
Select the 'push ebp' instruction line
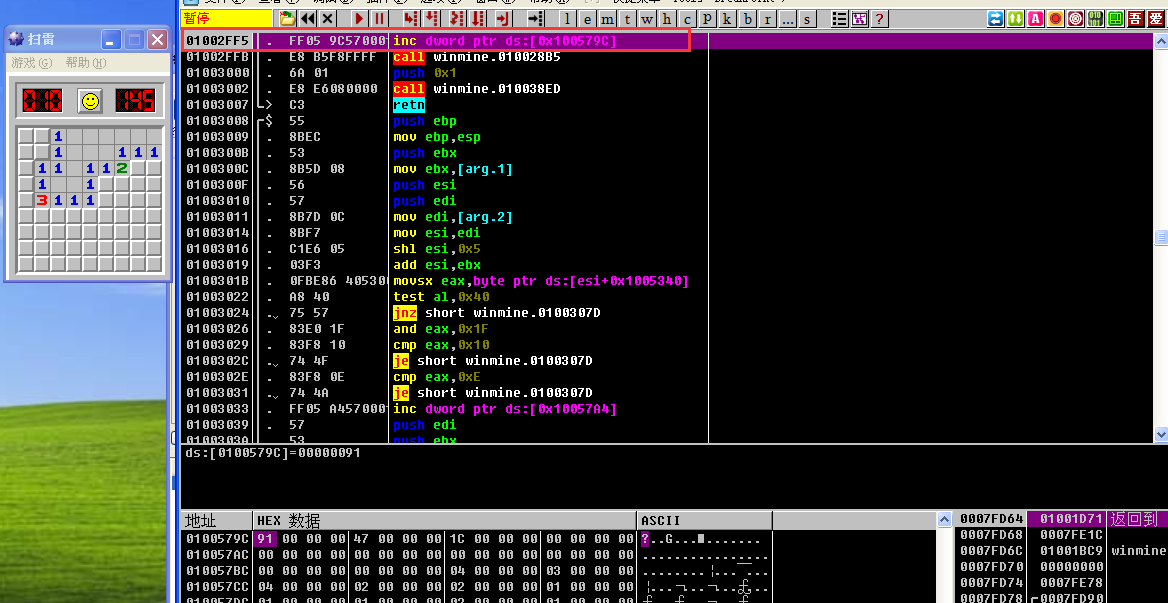coord(425,121)
